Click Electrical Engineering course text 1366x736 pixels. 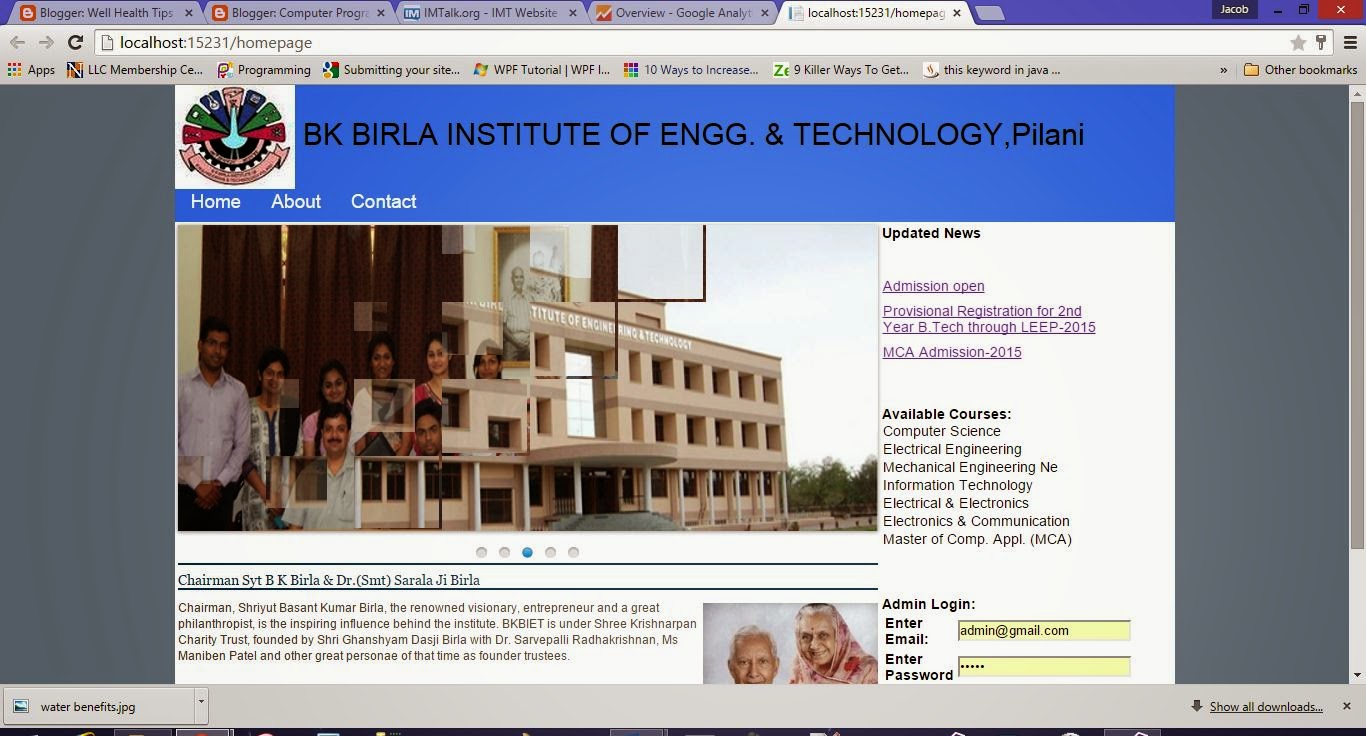[952, 449]
